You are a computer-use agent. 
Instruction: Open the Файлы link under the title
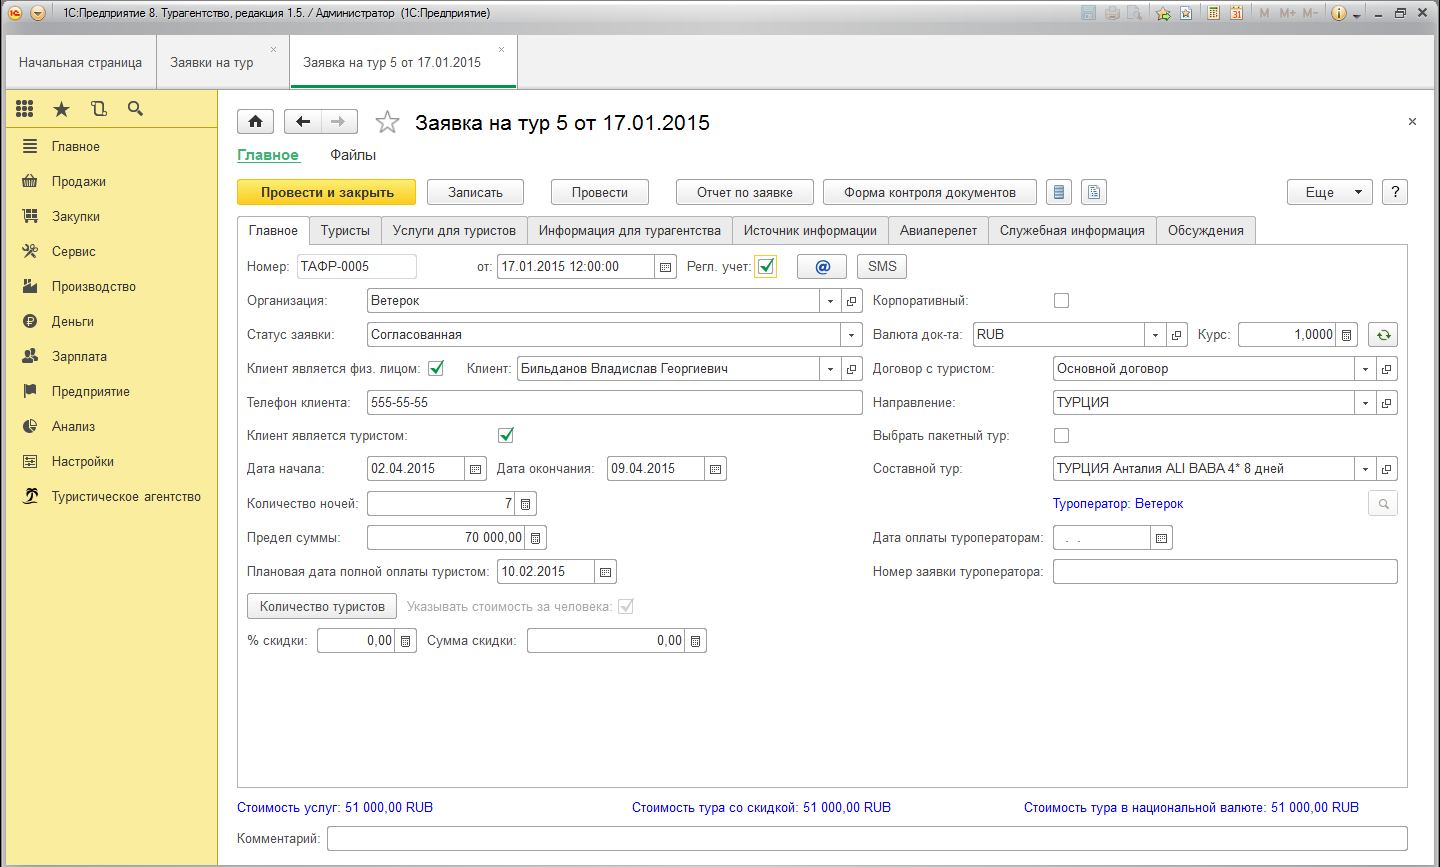pos(353,155)
